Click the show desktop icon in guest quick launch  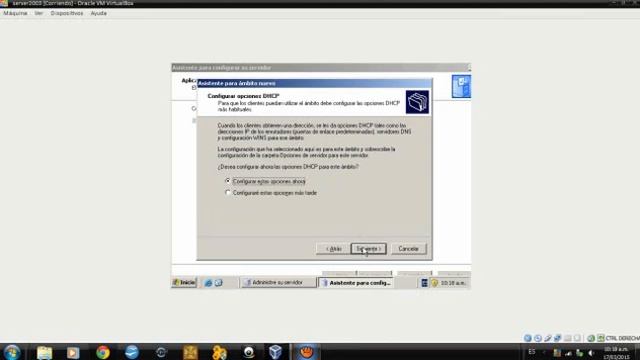[218, 282]
